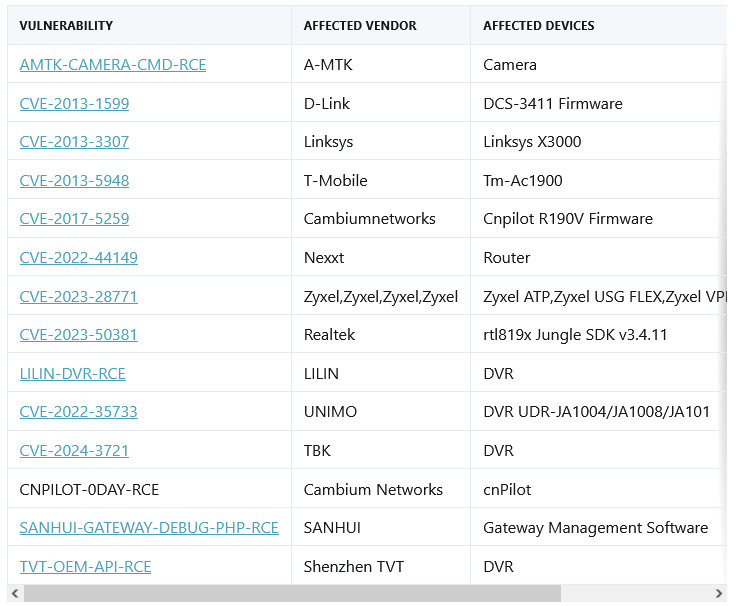This screenshot has width=737, height=606.
Task: Click the CVE-2013-3307 vulnerability link
Action: 74,142
